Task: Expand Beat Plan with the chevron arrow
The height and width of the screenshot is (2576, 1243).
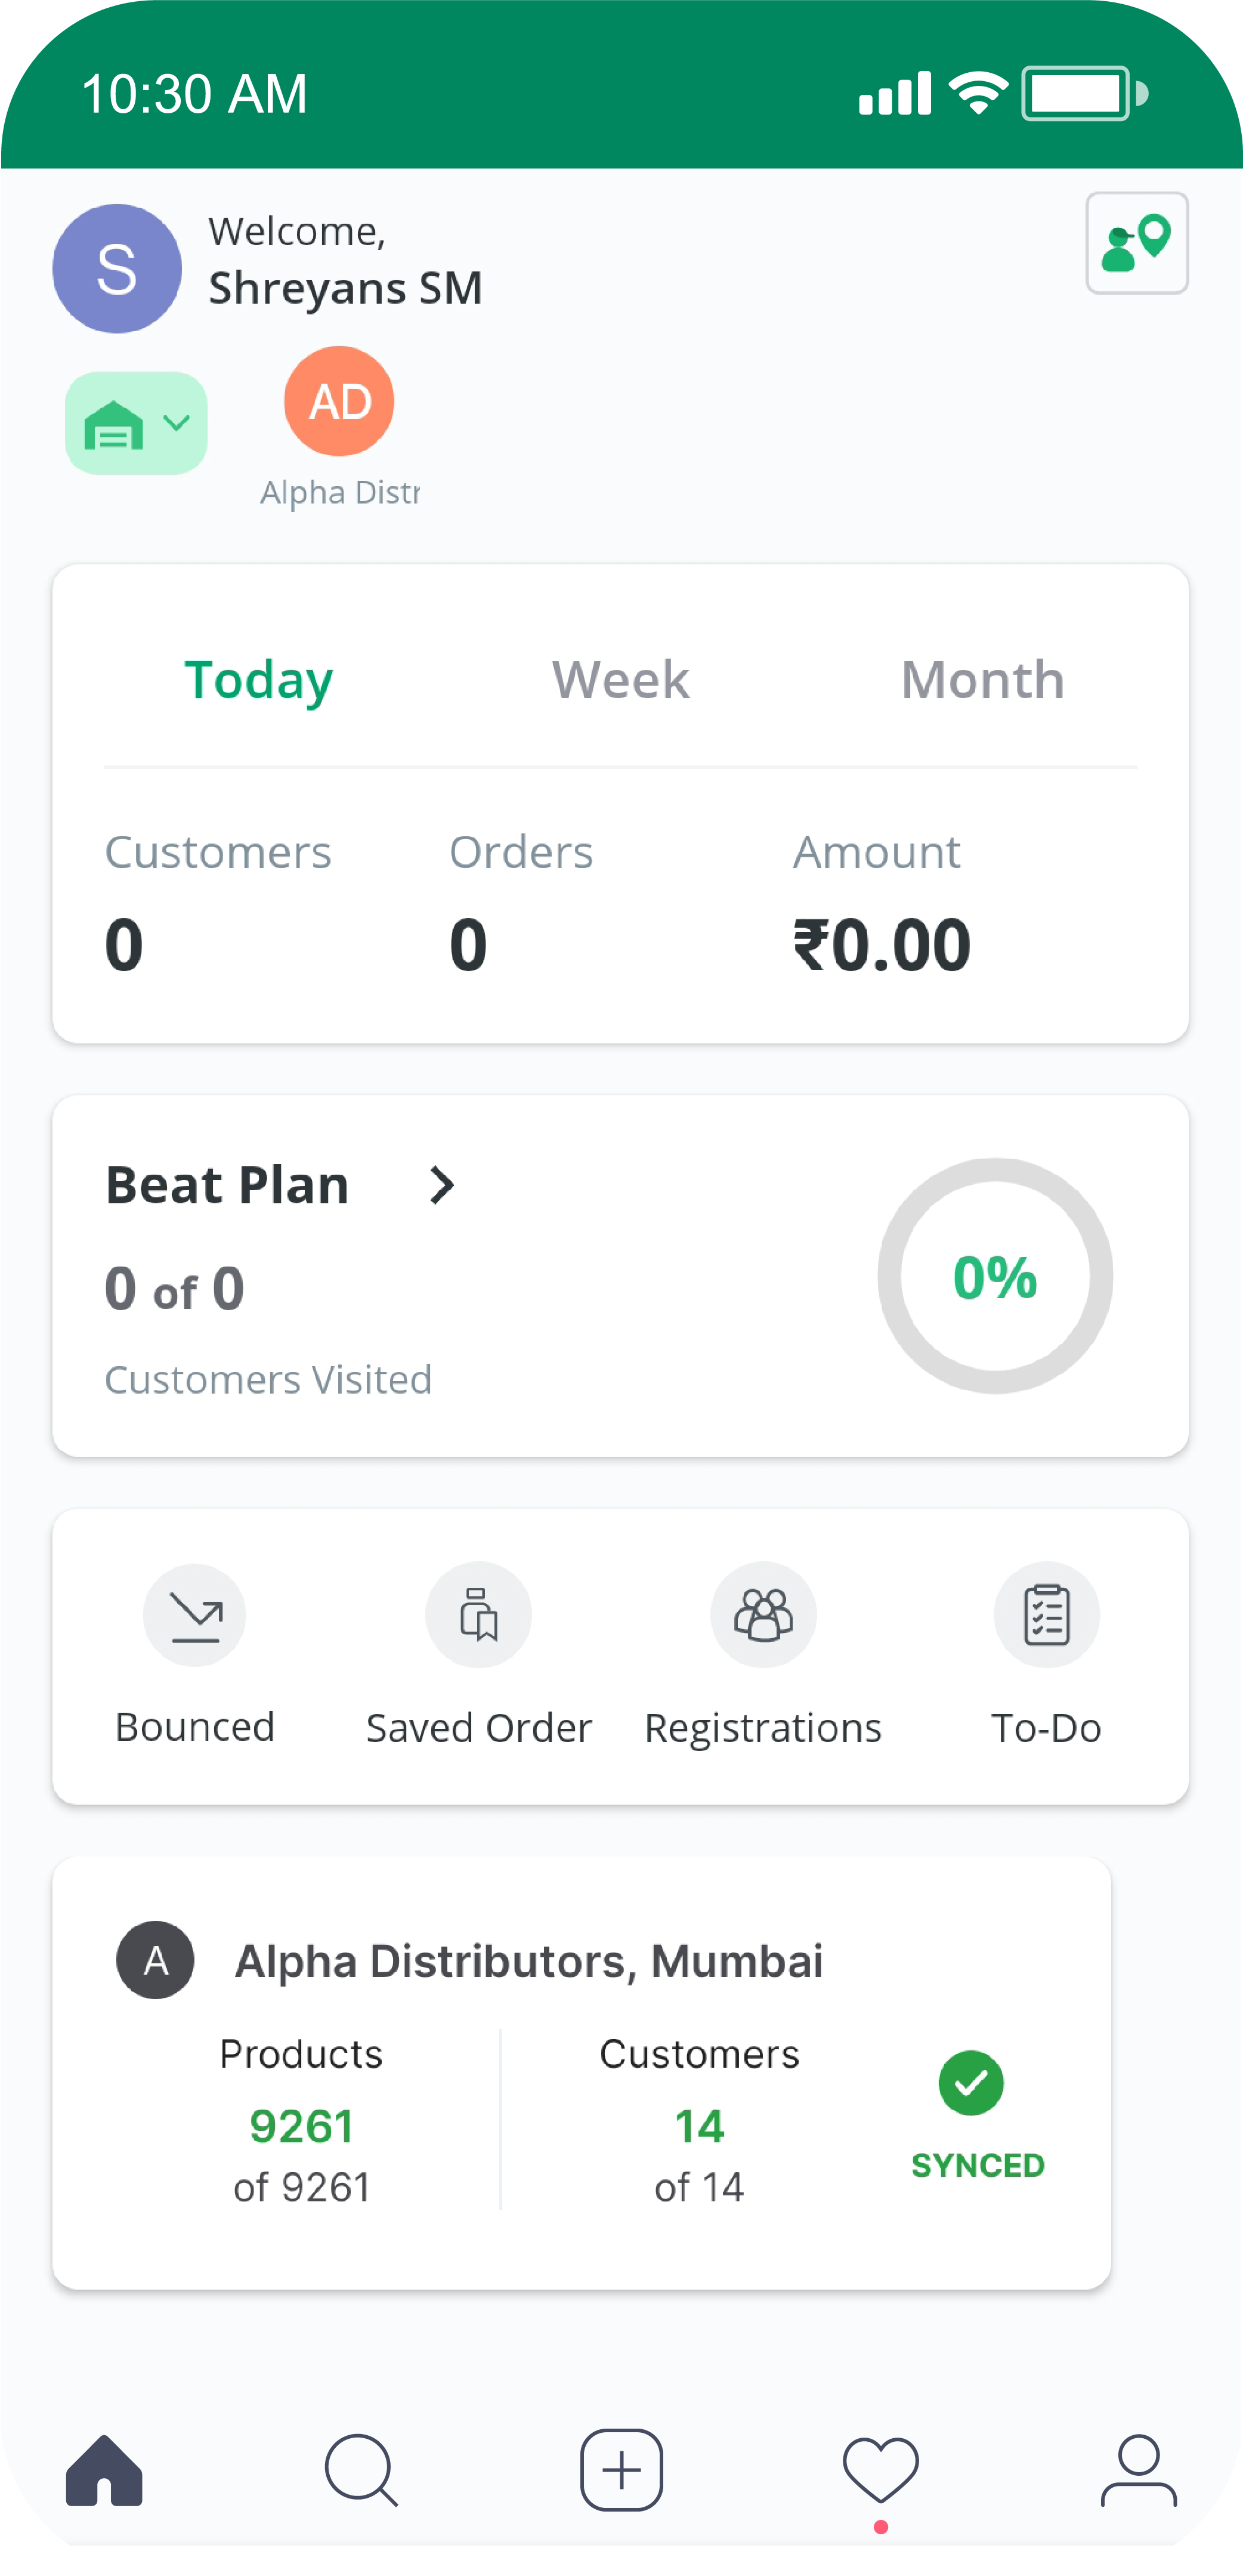Action: (x=441, y=1185)
